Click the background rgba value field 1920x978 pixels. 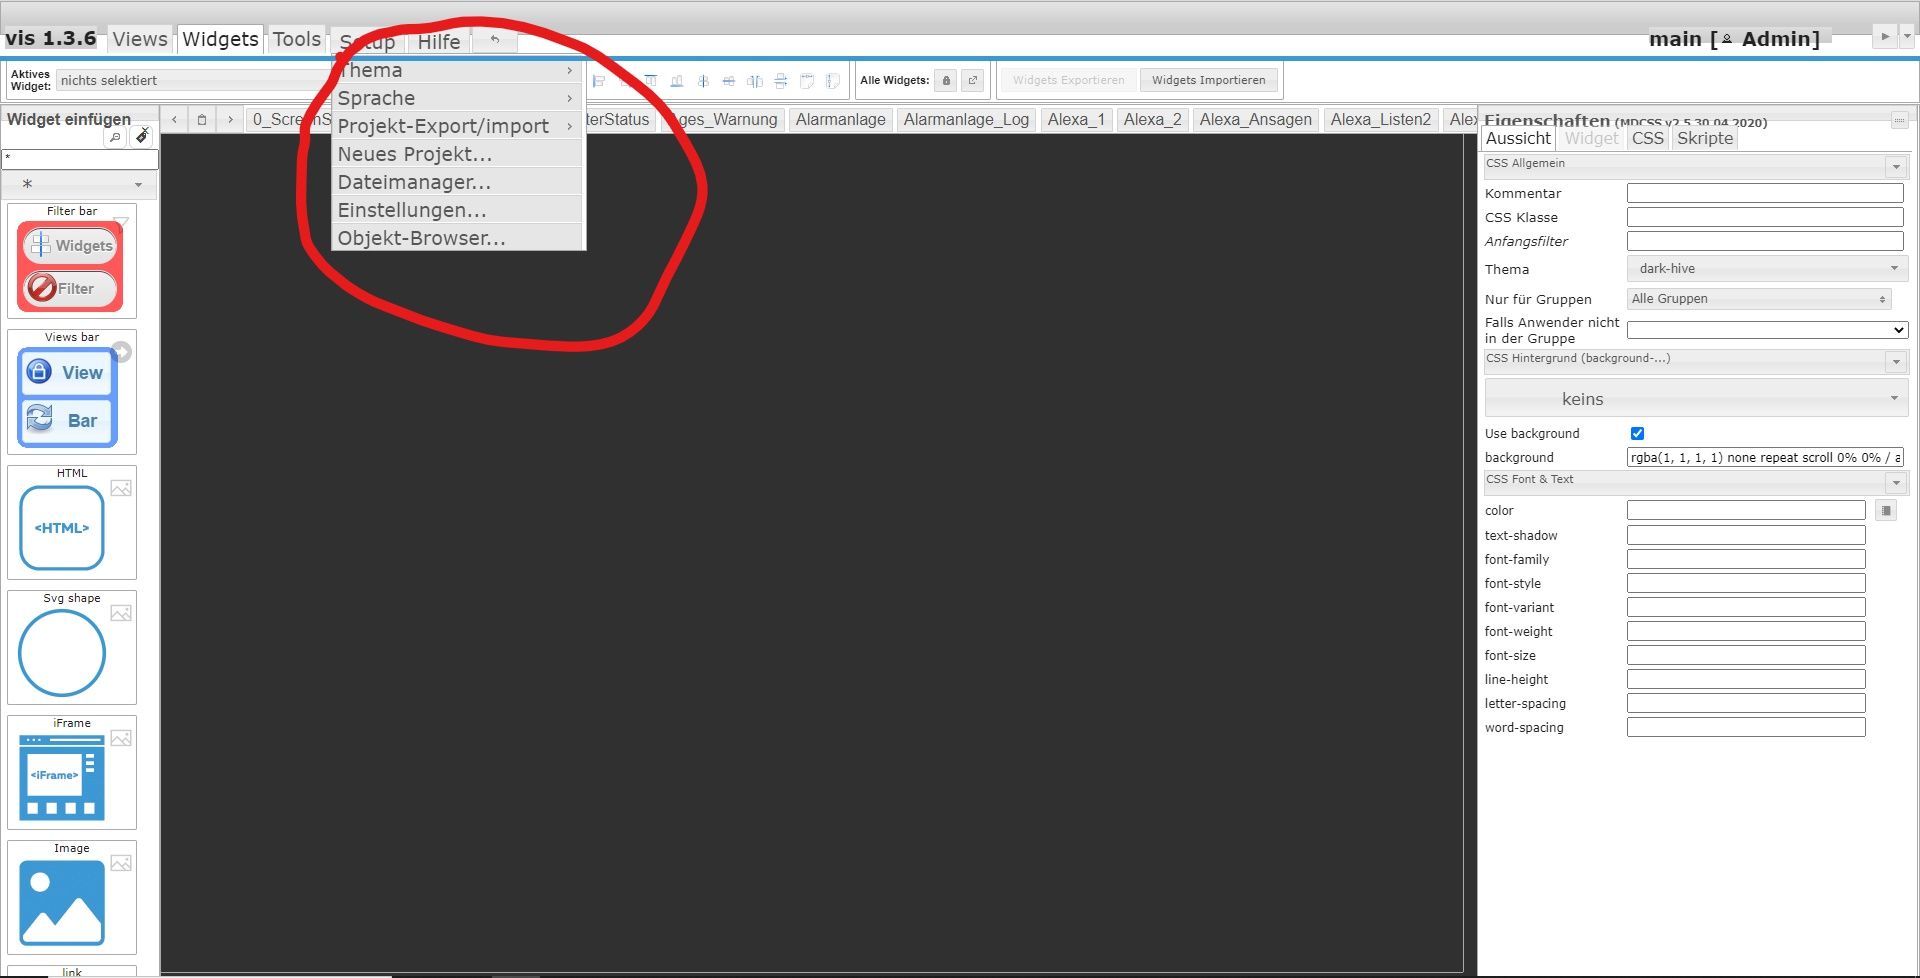[1765, 457]
